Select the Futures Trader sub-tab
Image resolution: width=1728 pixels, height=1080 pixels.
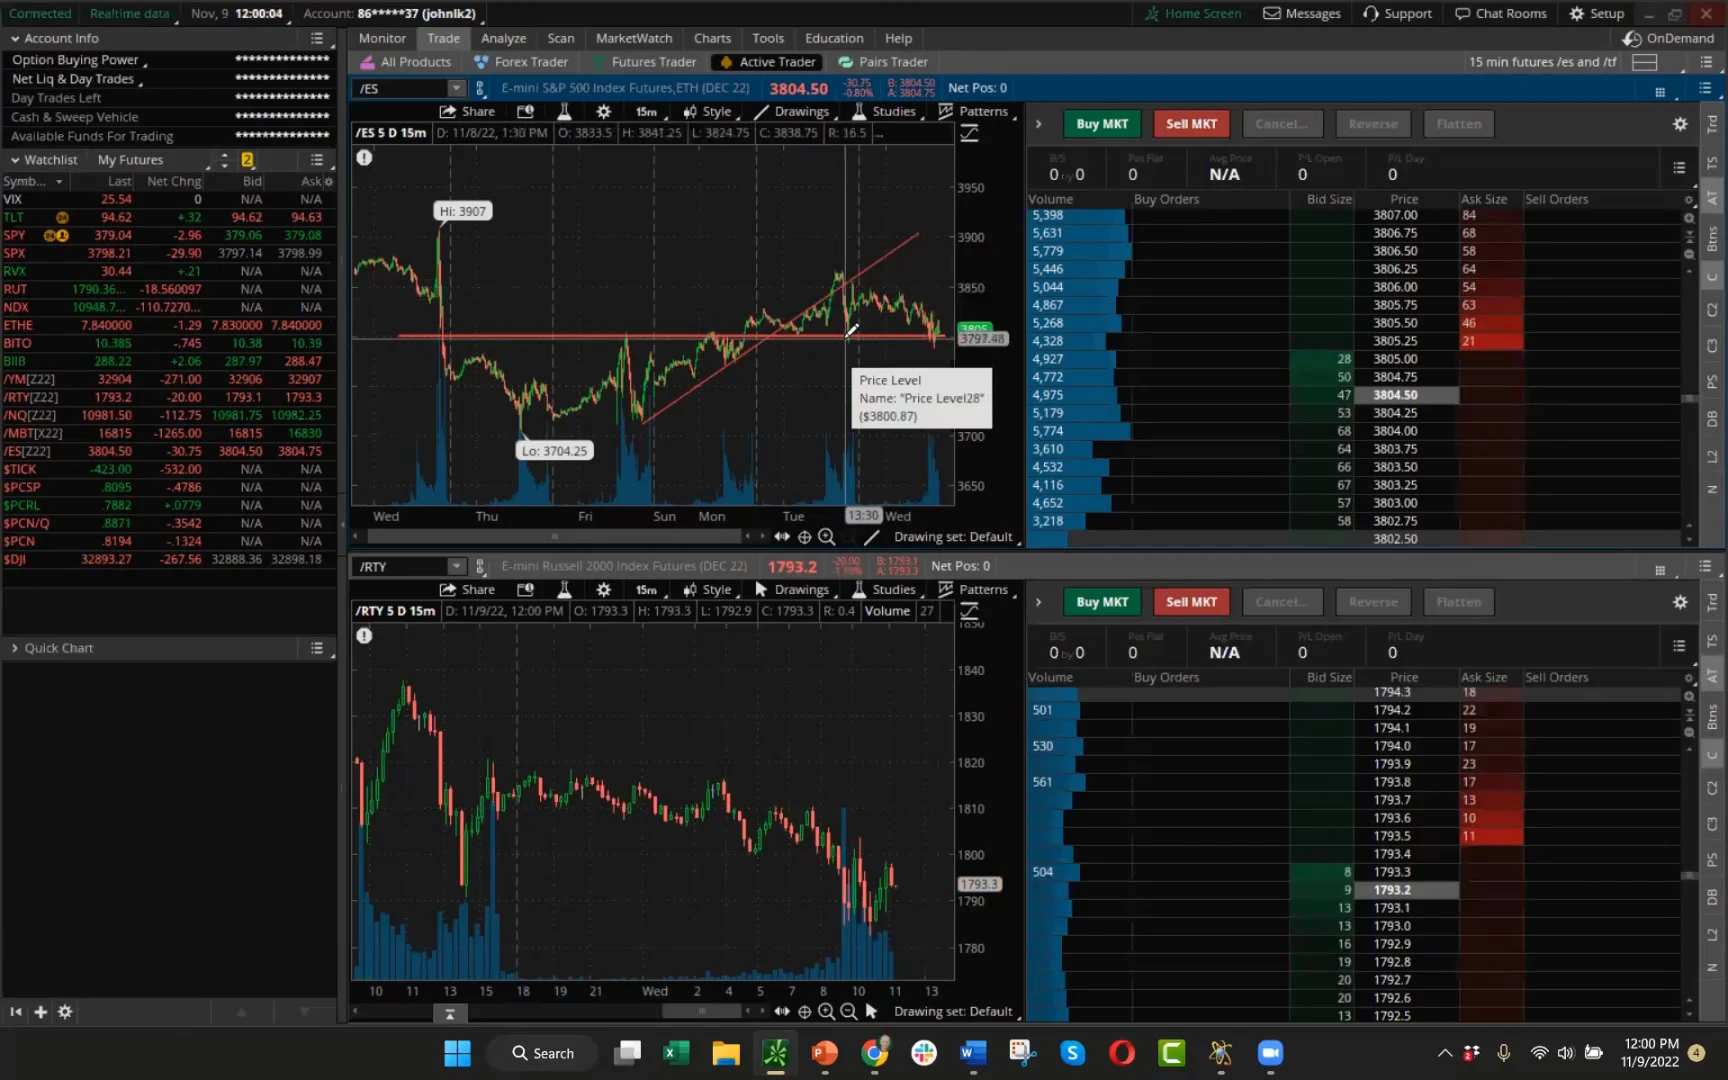tap(645, 62)
